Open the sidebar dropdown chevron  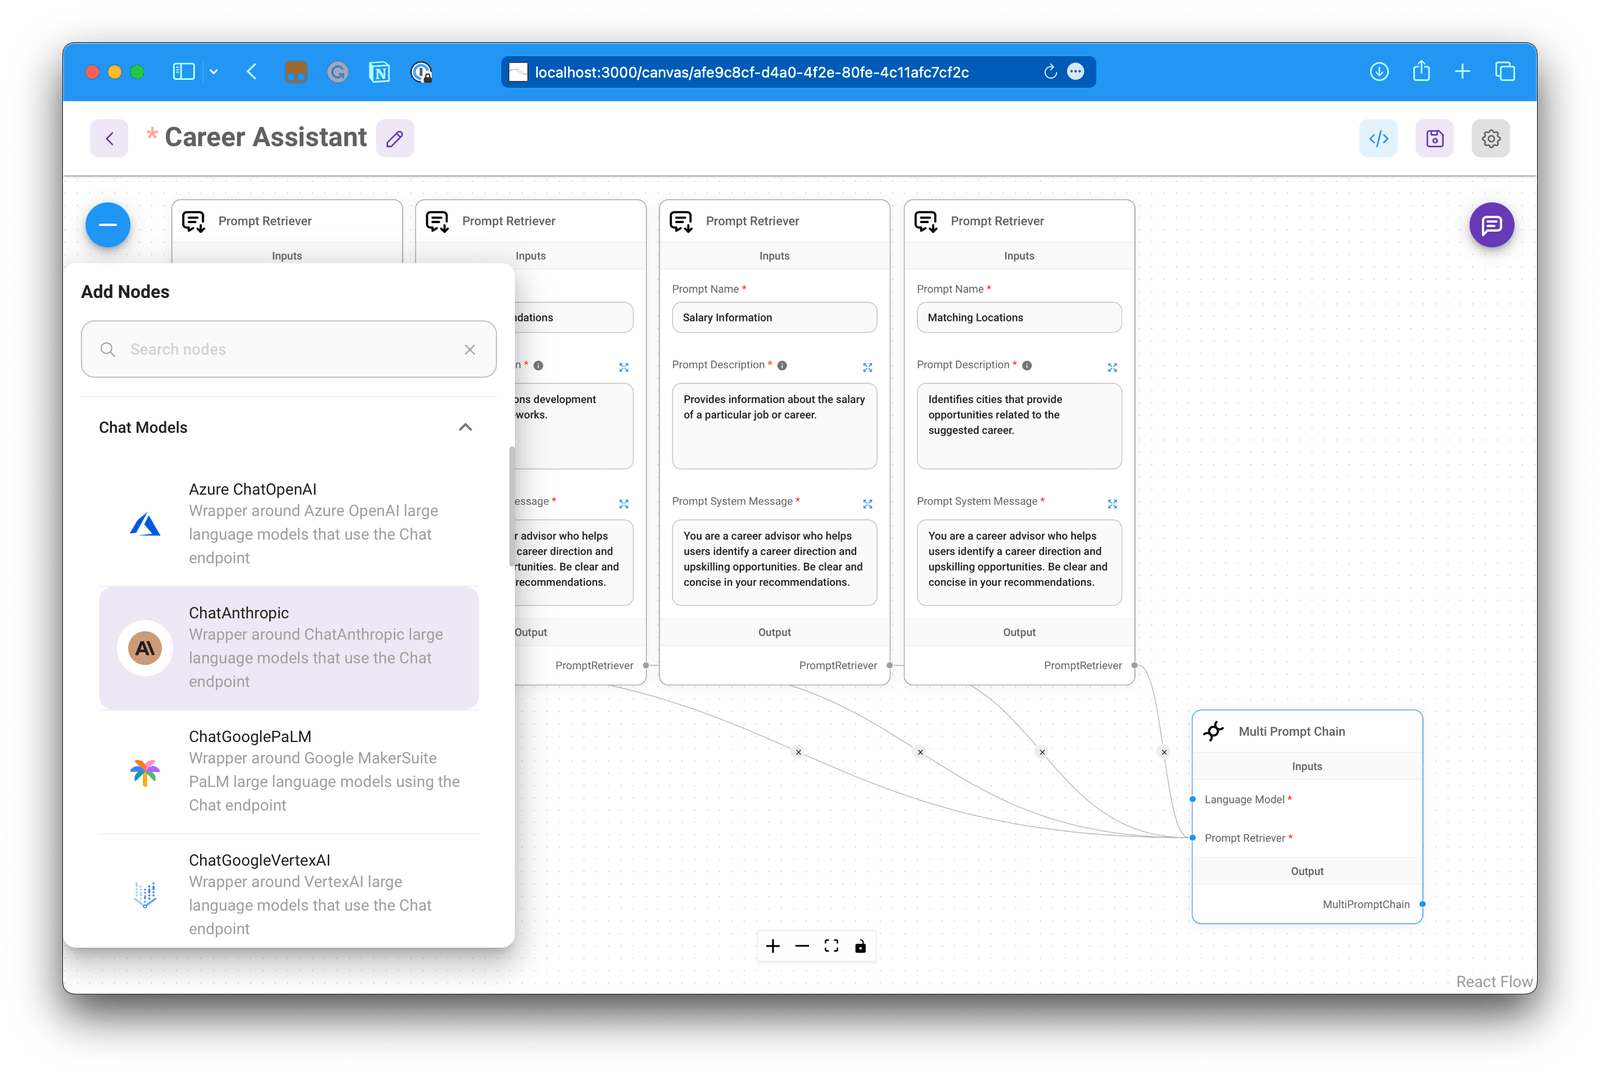click(214, 72)
